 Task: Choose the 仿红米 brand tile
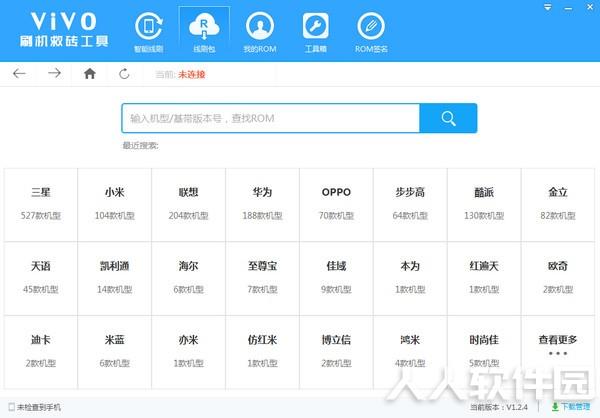click(x=262, y=352)
